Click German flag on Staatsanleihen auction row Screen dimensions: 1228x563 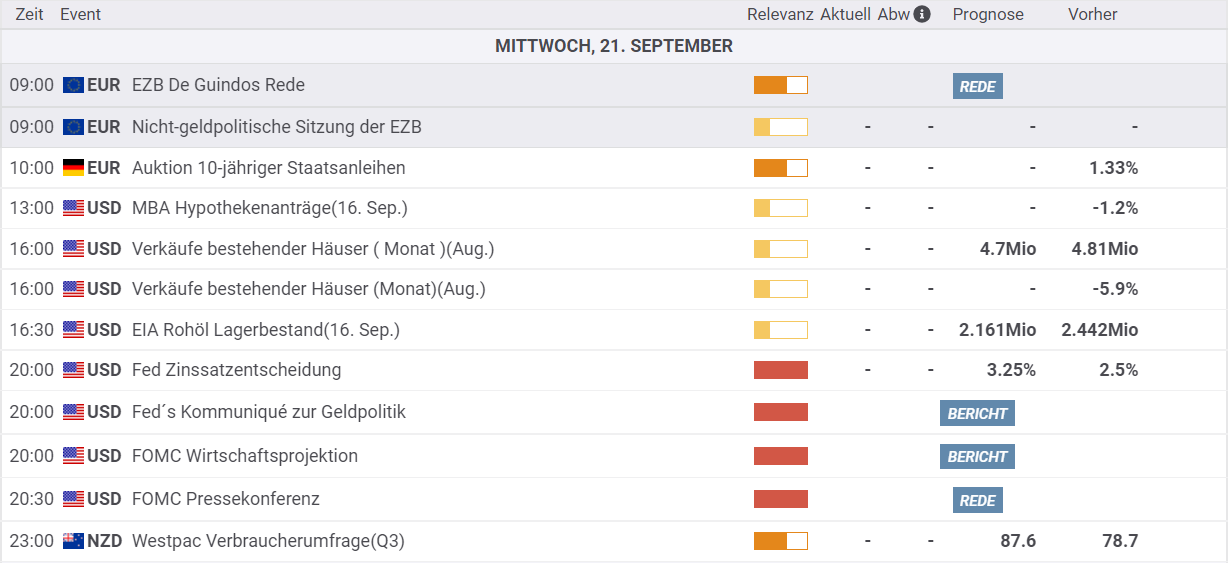(73, 167)
